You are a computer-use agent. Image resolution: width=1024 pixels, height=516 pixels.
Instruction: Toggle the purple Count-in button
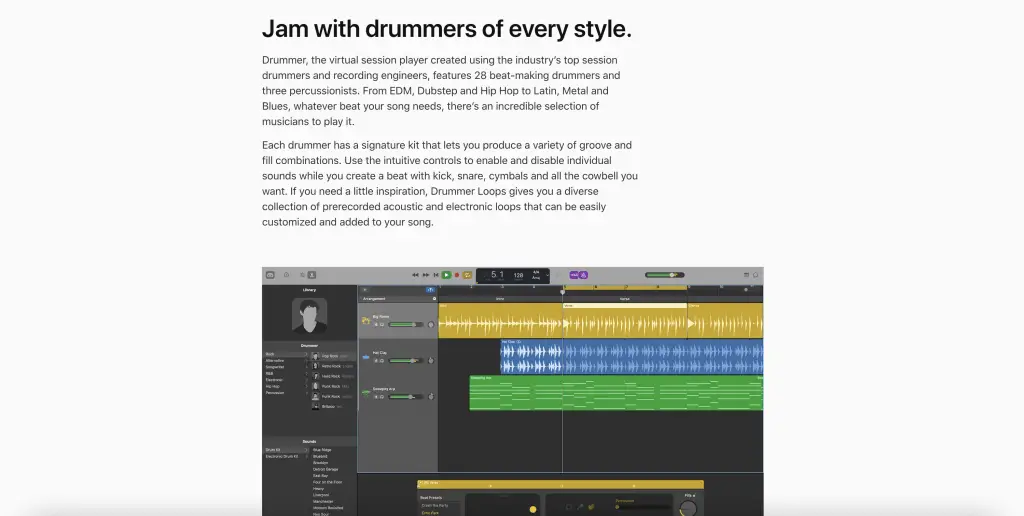coord(574,275)
